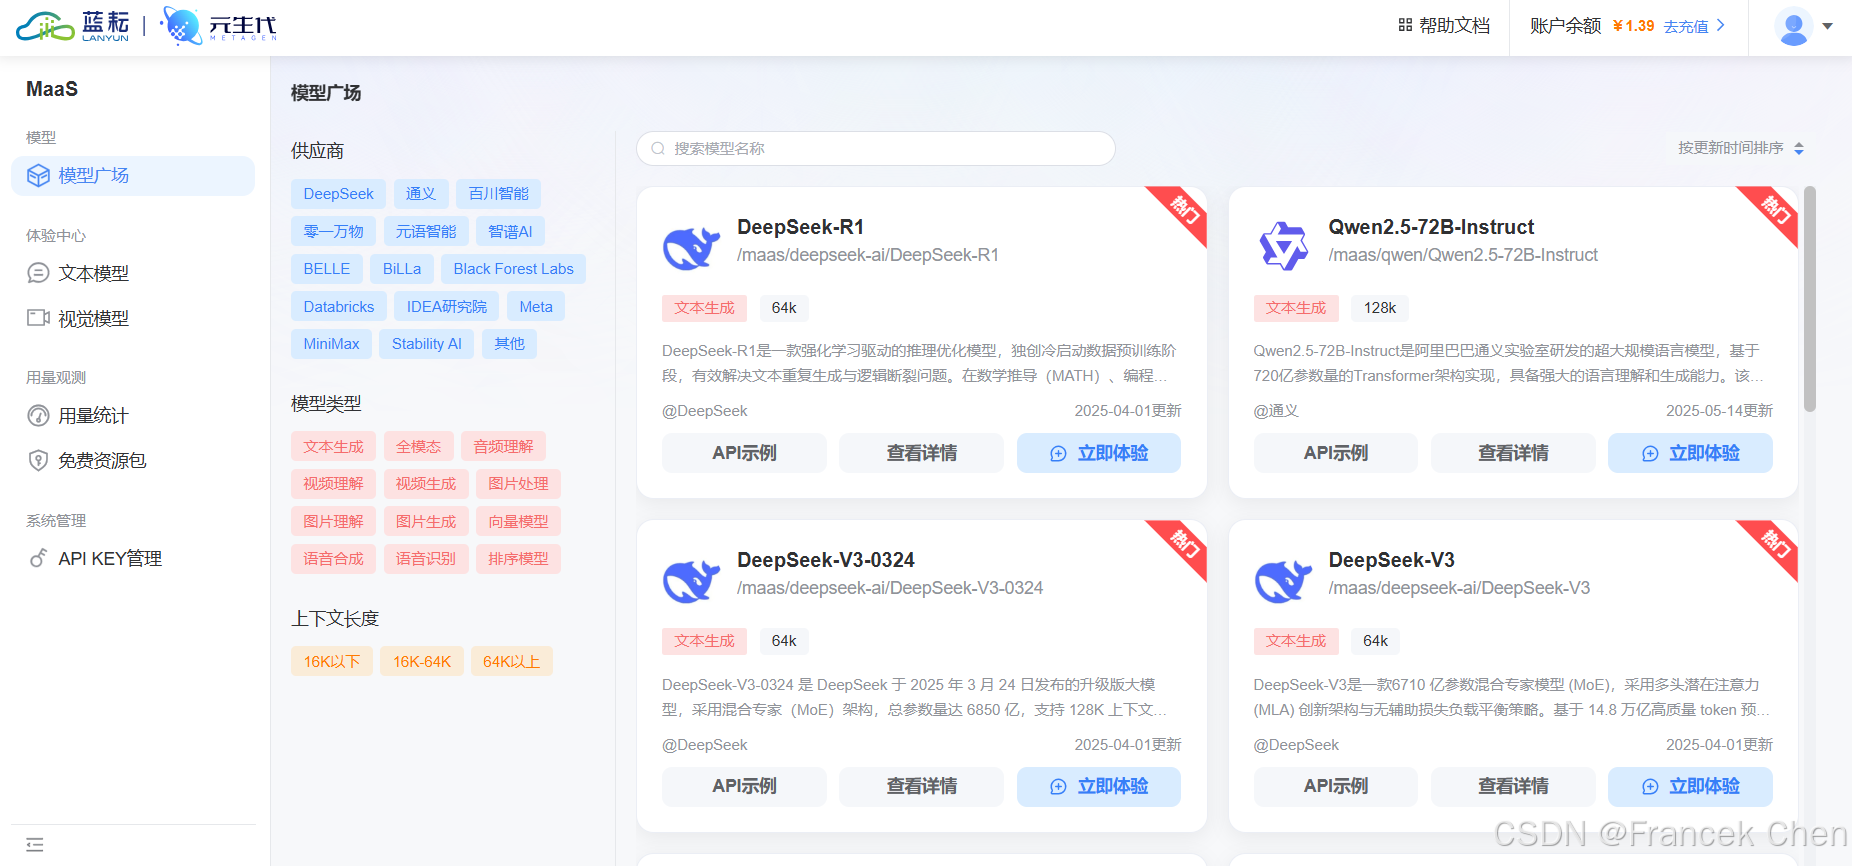Screen dimensions: 1852x866
Task: Click the model list vertical scrollbar
Action: point(1809,299)
